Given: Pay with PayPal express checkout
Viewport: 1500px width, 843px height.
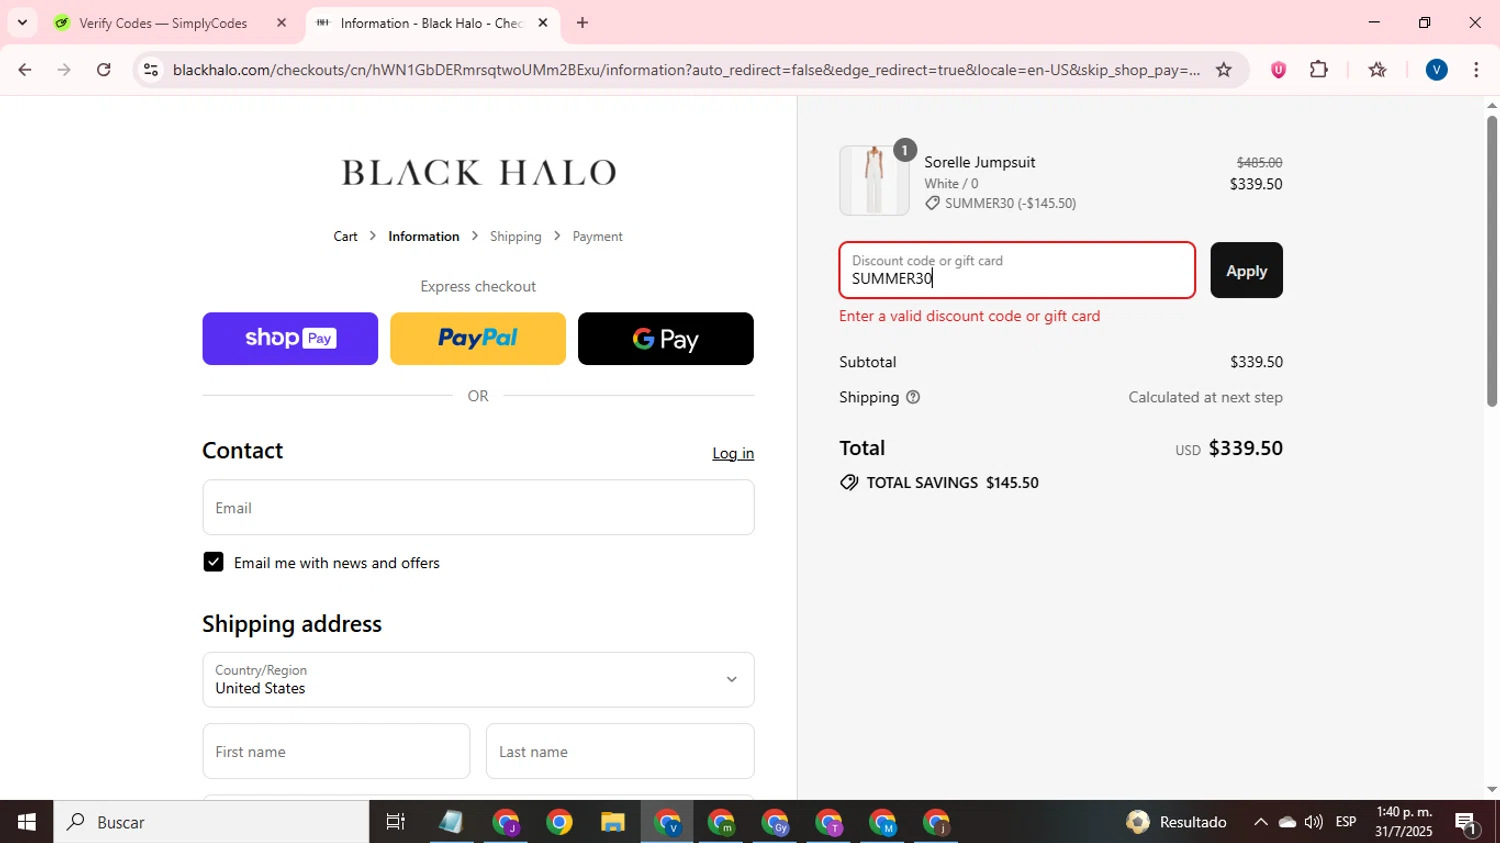Looking at the screenshot, I should pos(478,339).
